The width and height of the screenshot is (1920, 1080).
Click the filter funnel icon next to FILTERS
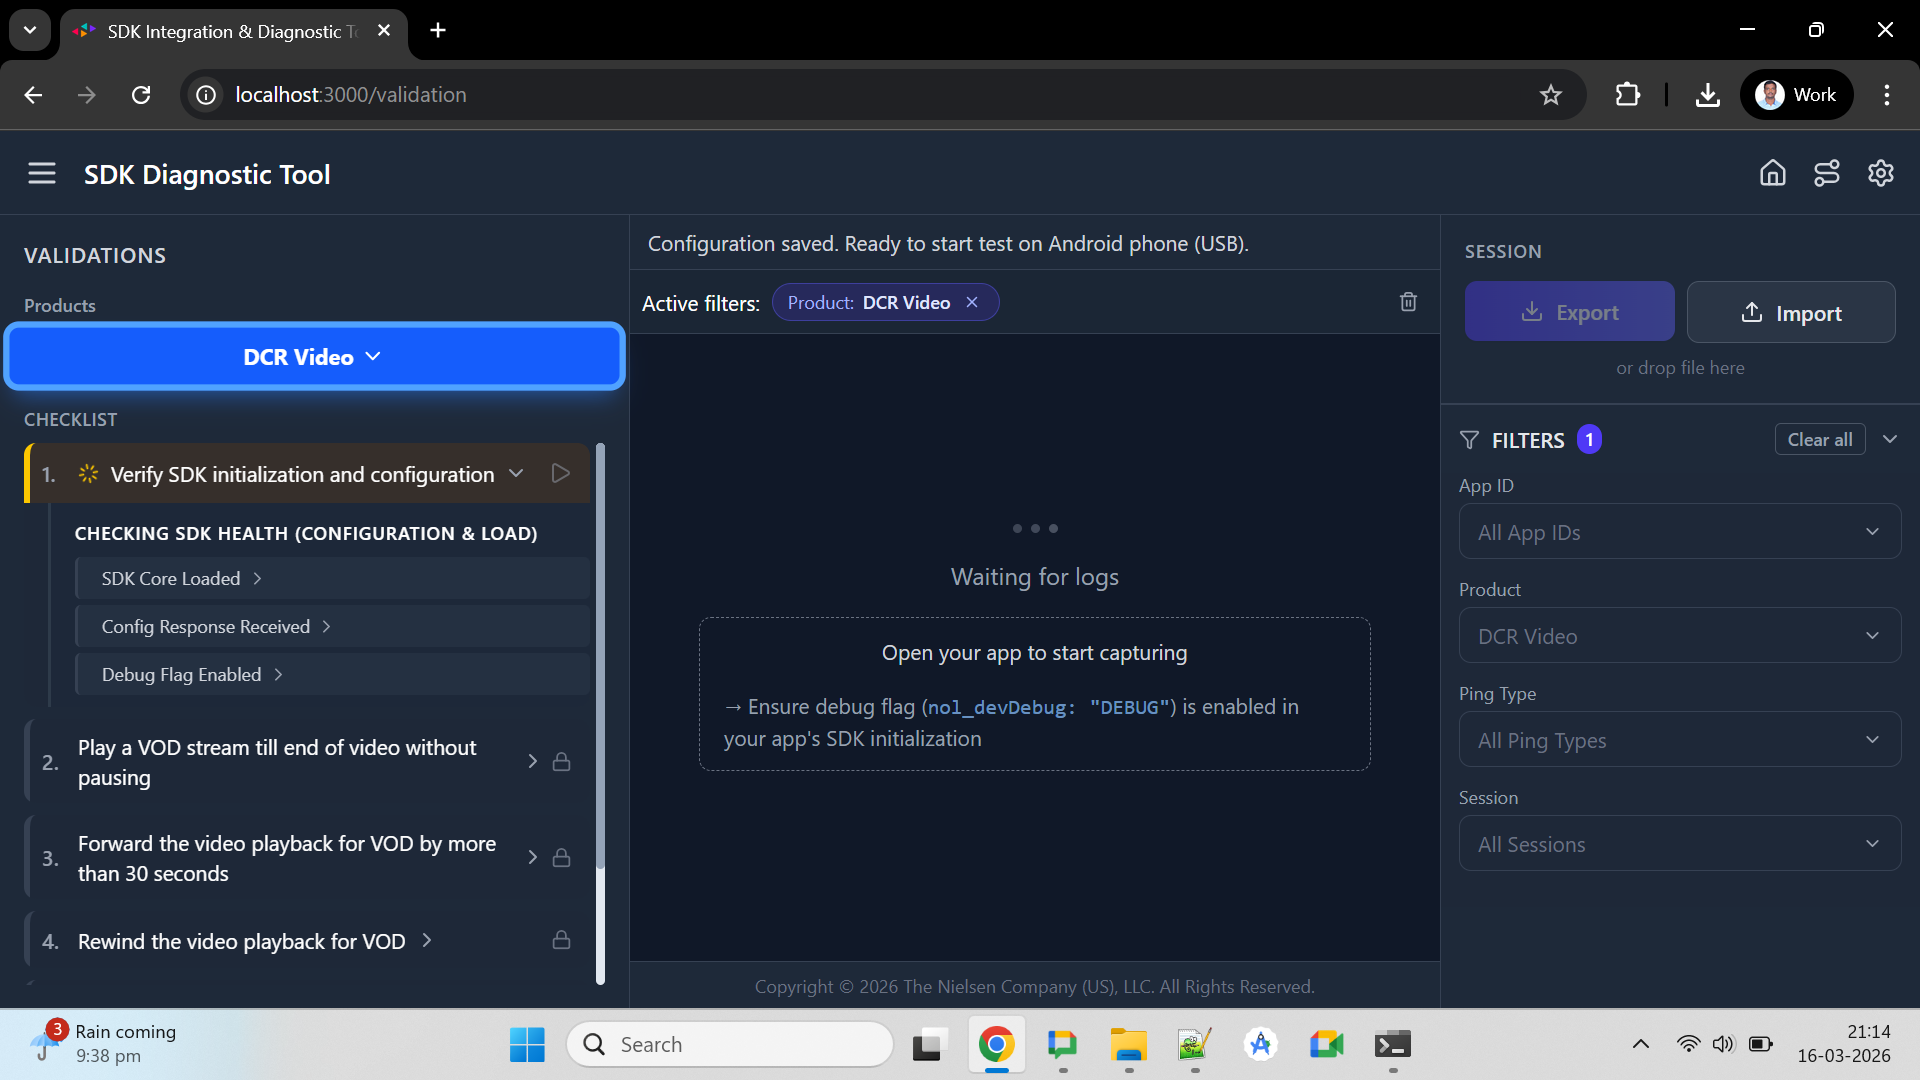pos(1469,440)
